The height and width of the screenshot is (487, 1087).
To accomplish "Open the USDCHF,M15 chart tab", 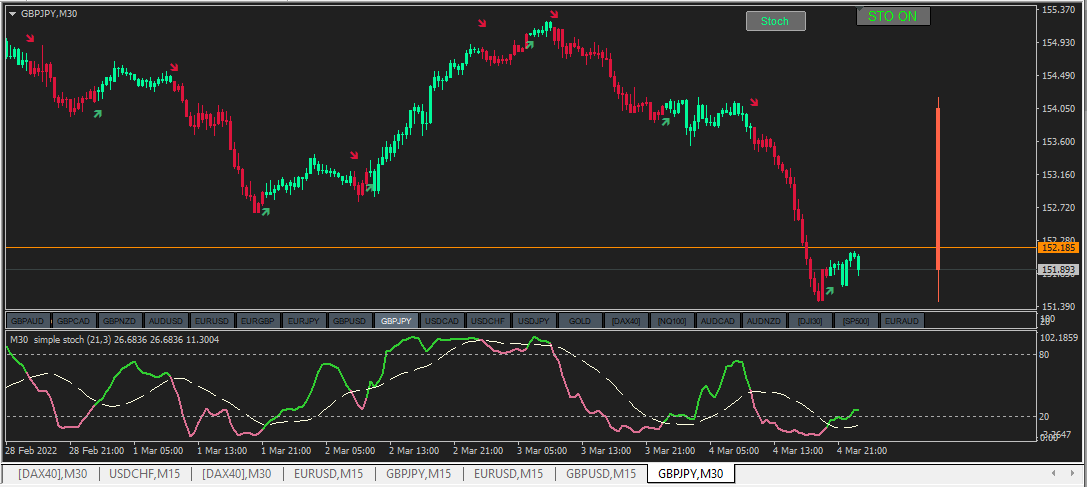I will click(x=142, y=474).
